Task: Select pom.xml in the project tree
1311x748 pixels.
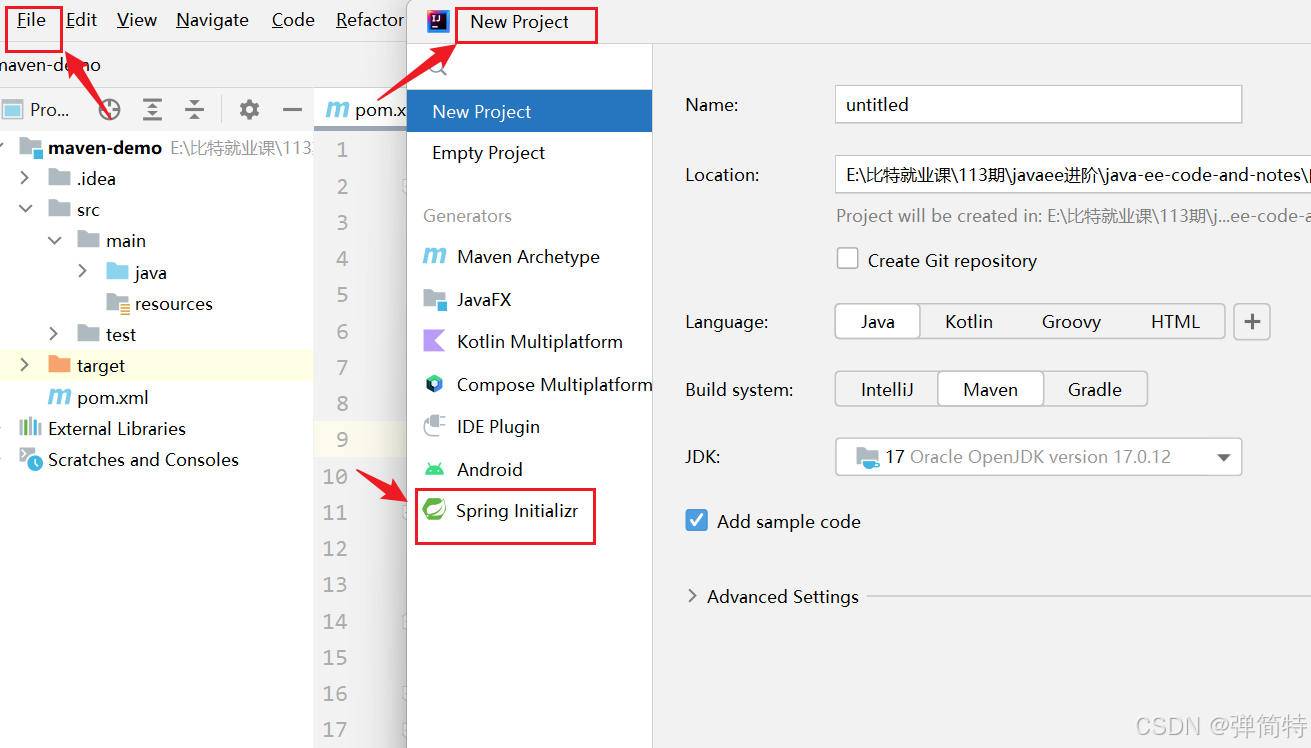Action: tap(112, 397)
